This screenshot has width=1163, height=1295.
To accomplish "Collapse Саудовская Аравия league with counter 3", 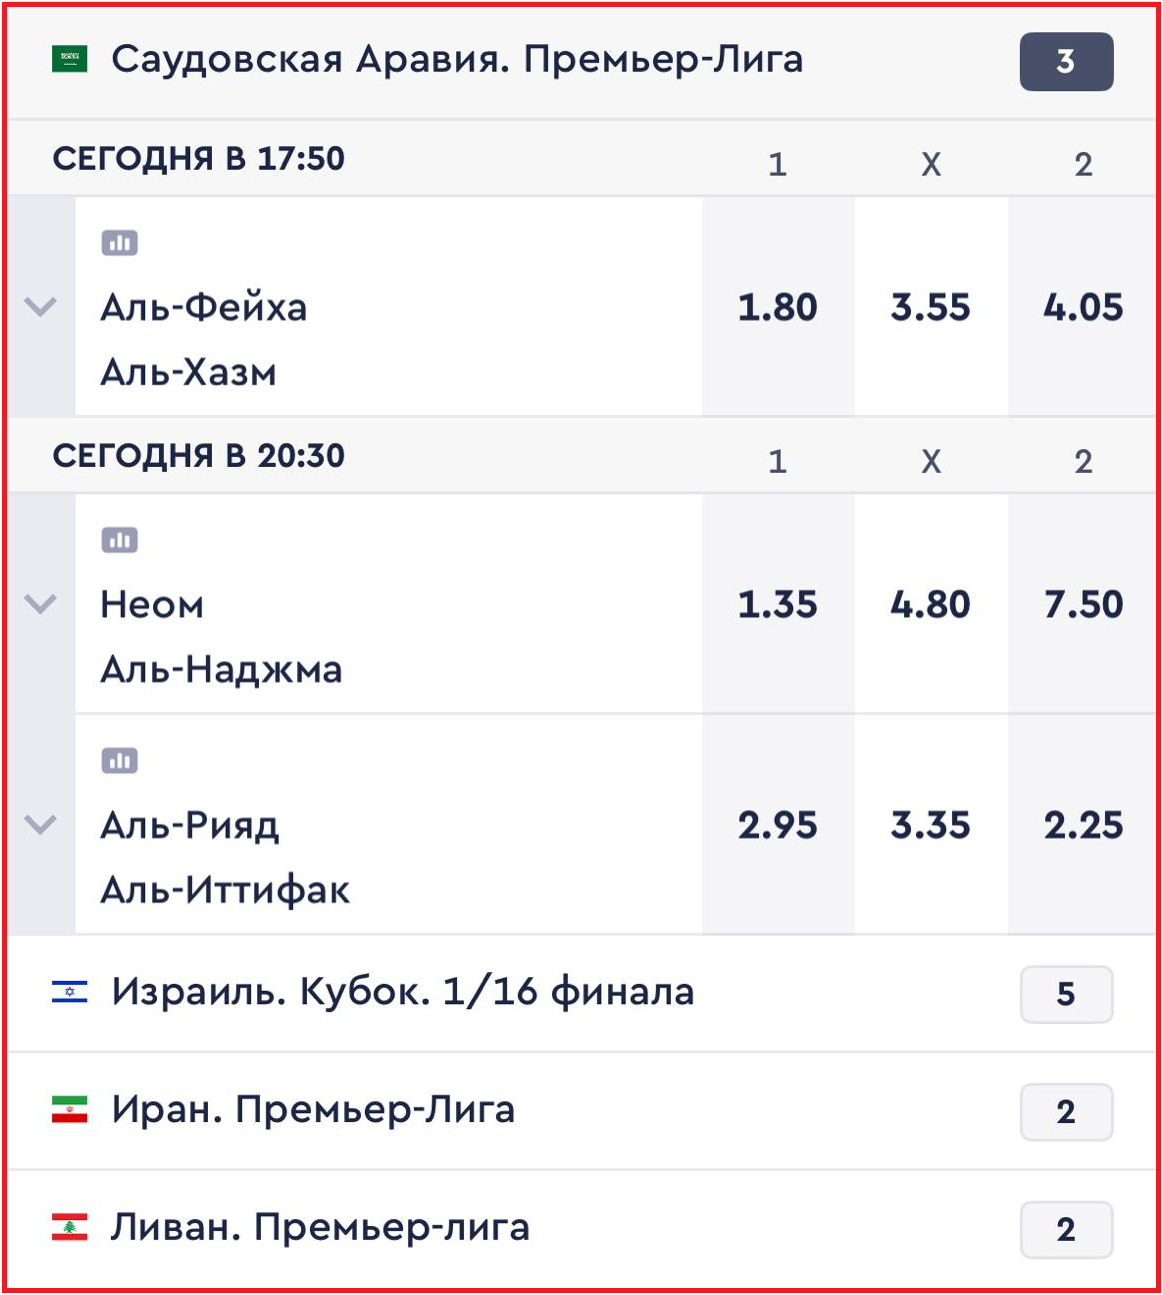I will tap(1066, 62).
